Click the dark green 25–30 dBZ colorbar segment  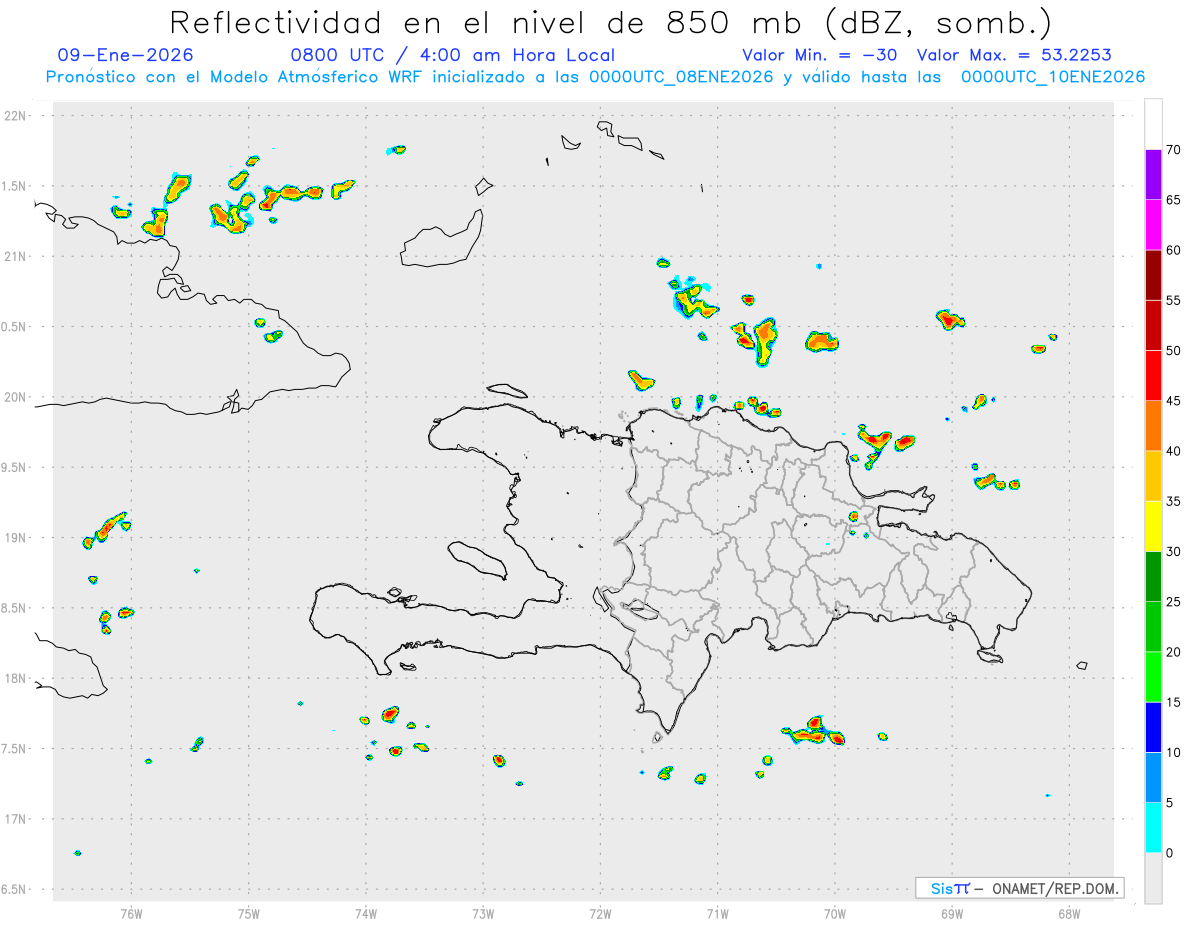click(x=1153, y=577)
